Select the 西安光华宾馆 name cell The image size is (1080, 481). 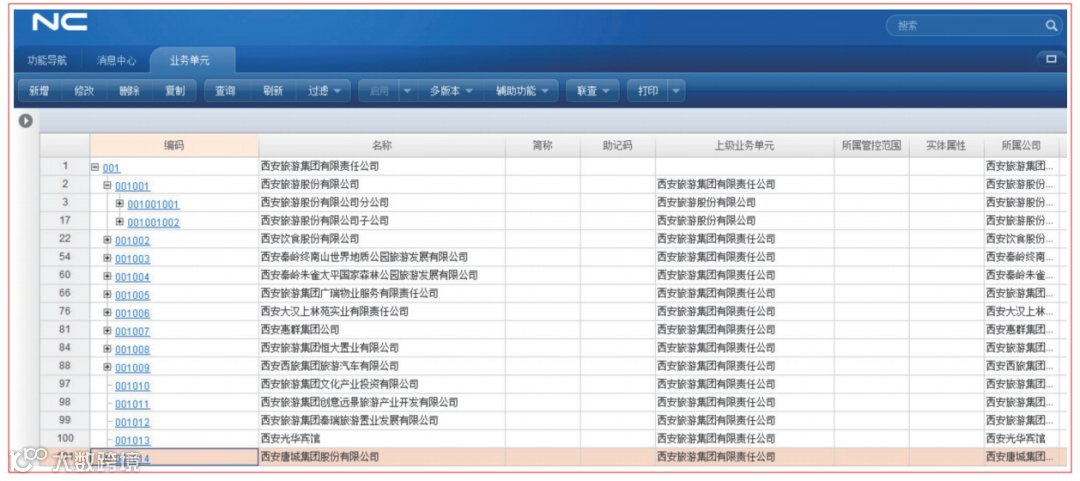382,438
